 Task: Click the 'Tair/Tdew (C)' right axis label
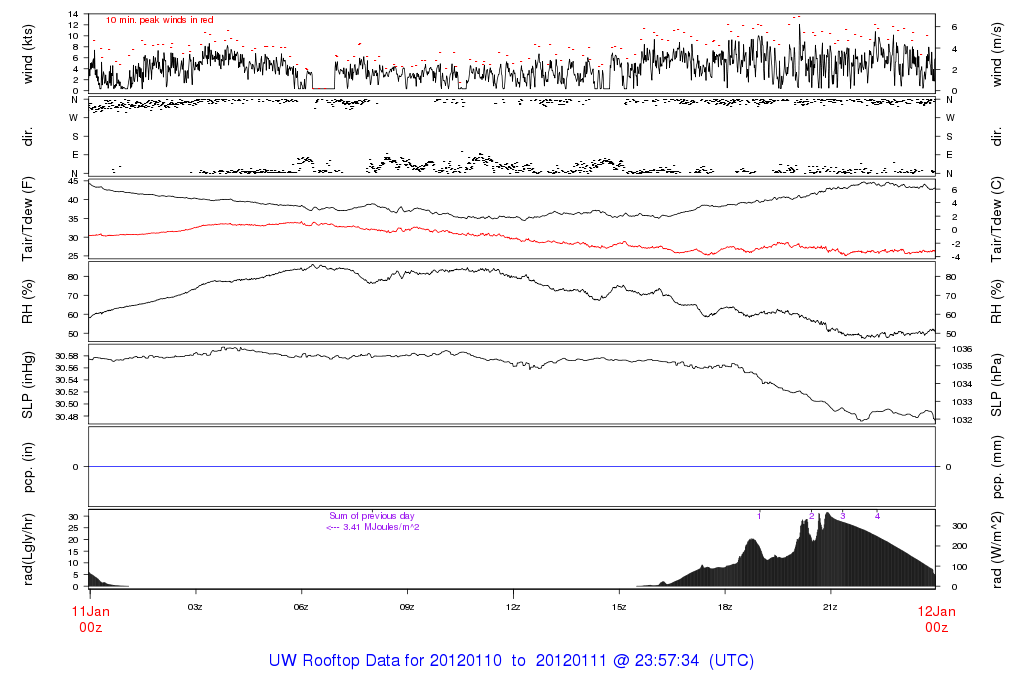(x=997, y=217)
